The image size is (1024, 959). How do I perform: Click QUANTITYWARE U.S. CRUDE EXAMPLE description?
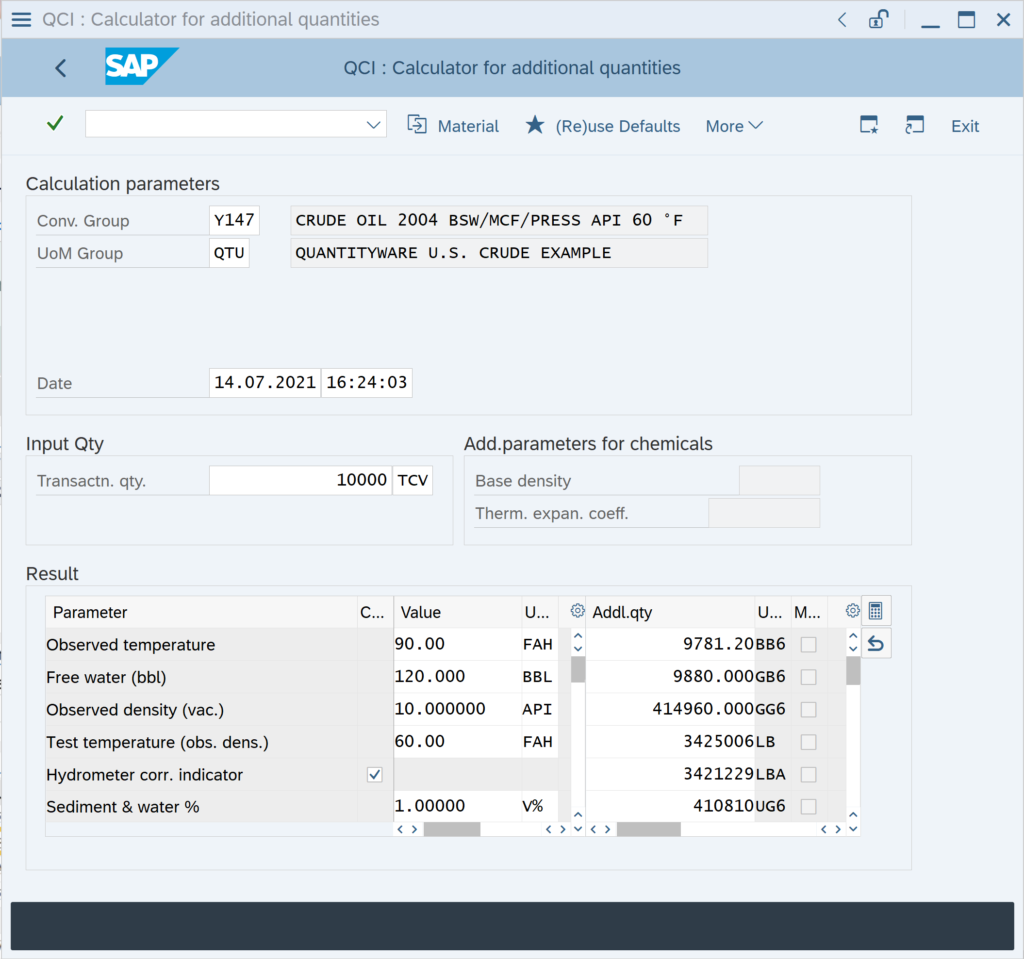(499, 253)
